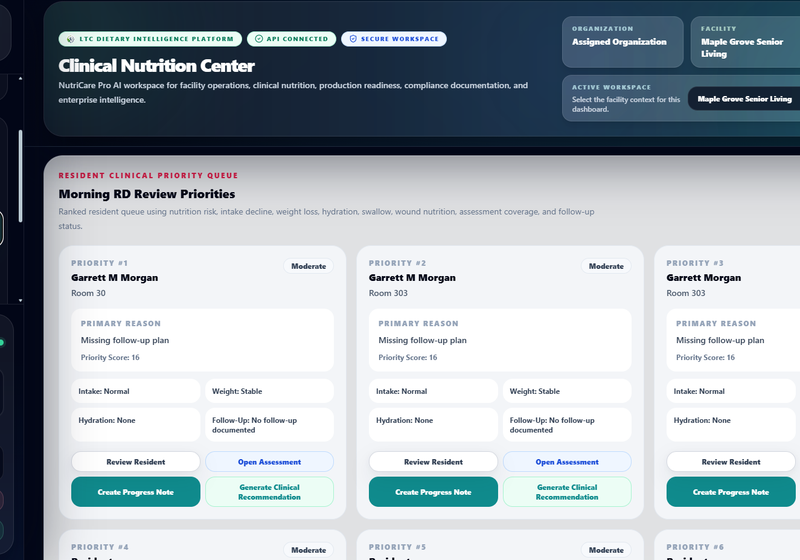The width and height of the screenshot is (800, 560).
Task: Click Garrett Morgan name in Priority #3
Action: click(704, 277)
